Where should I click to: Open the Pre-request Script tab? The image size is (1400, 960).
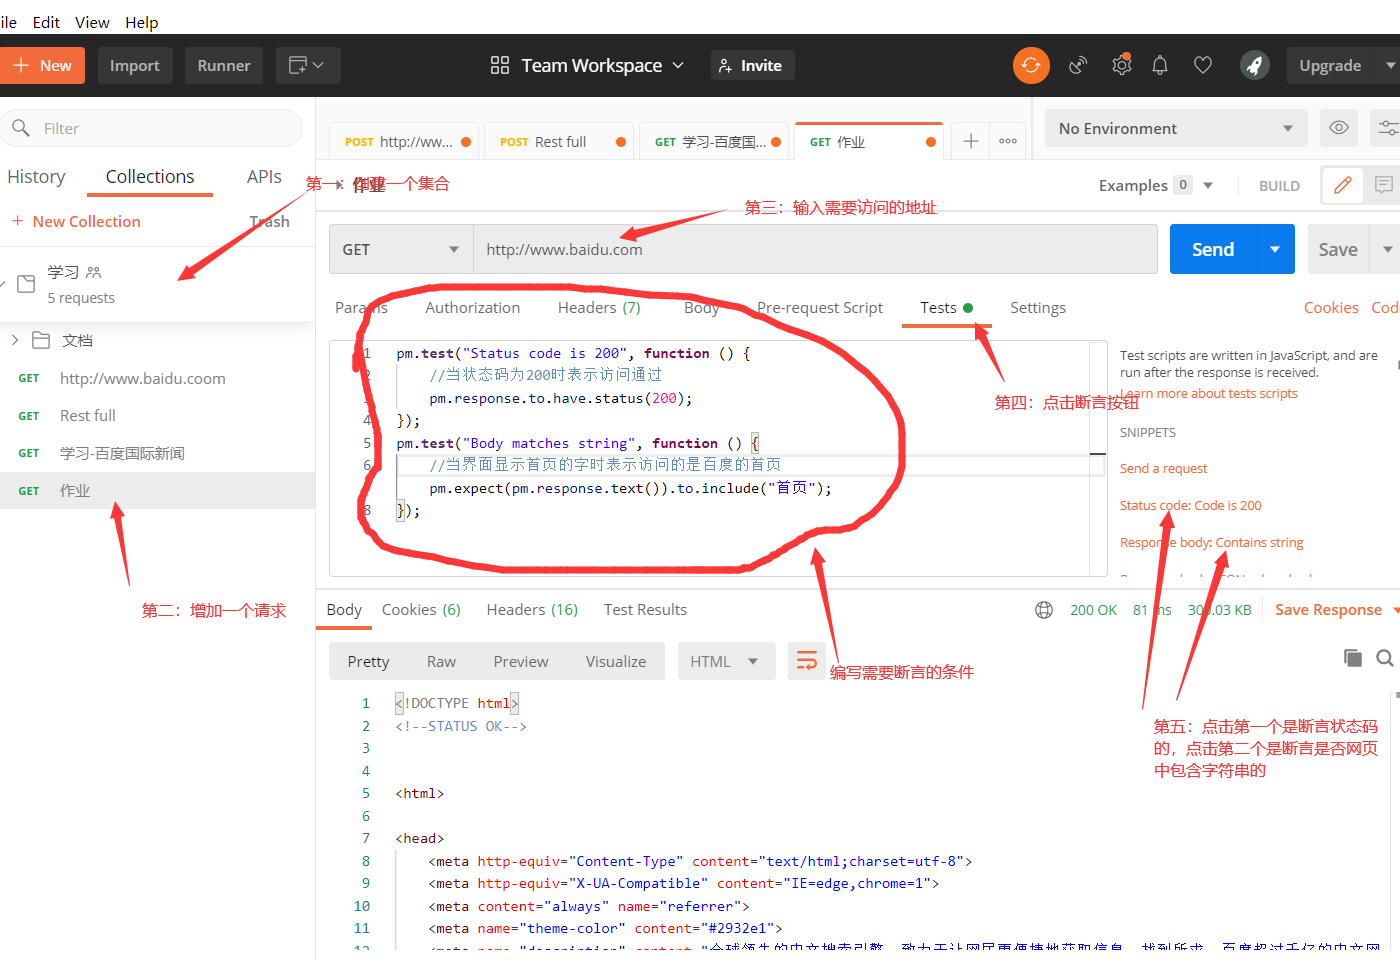820,308
